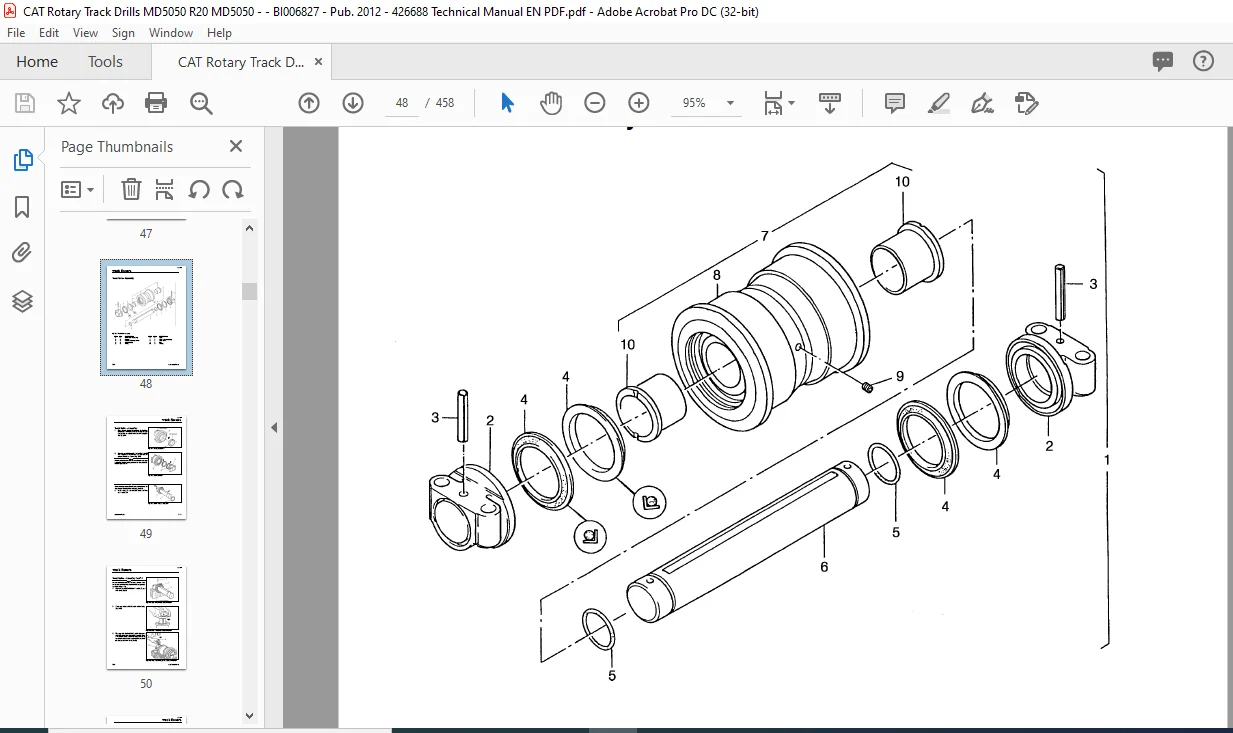
Task: Select the CAT Rotary Track document tab
Action: pos(242,61)
